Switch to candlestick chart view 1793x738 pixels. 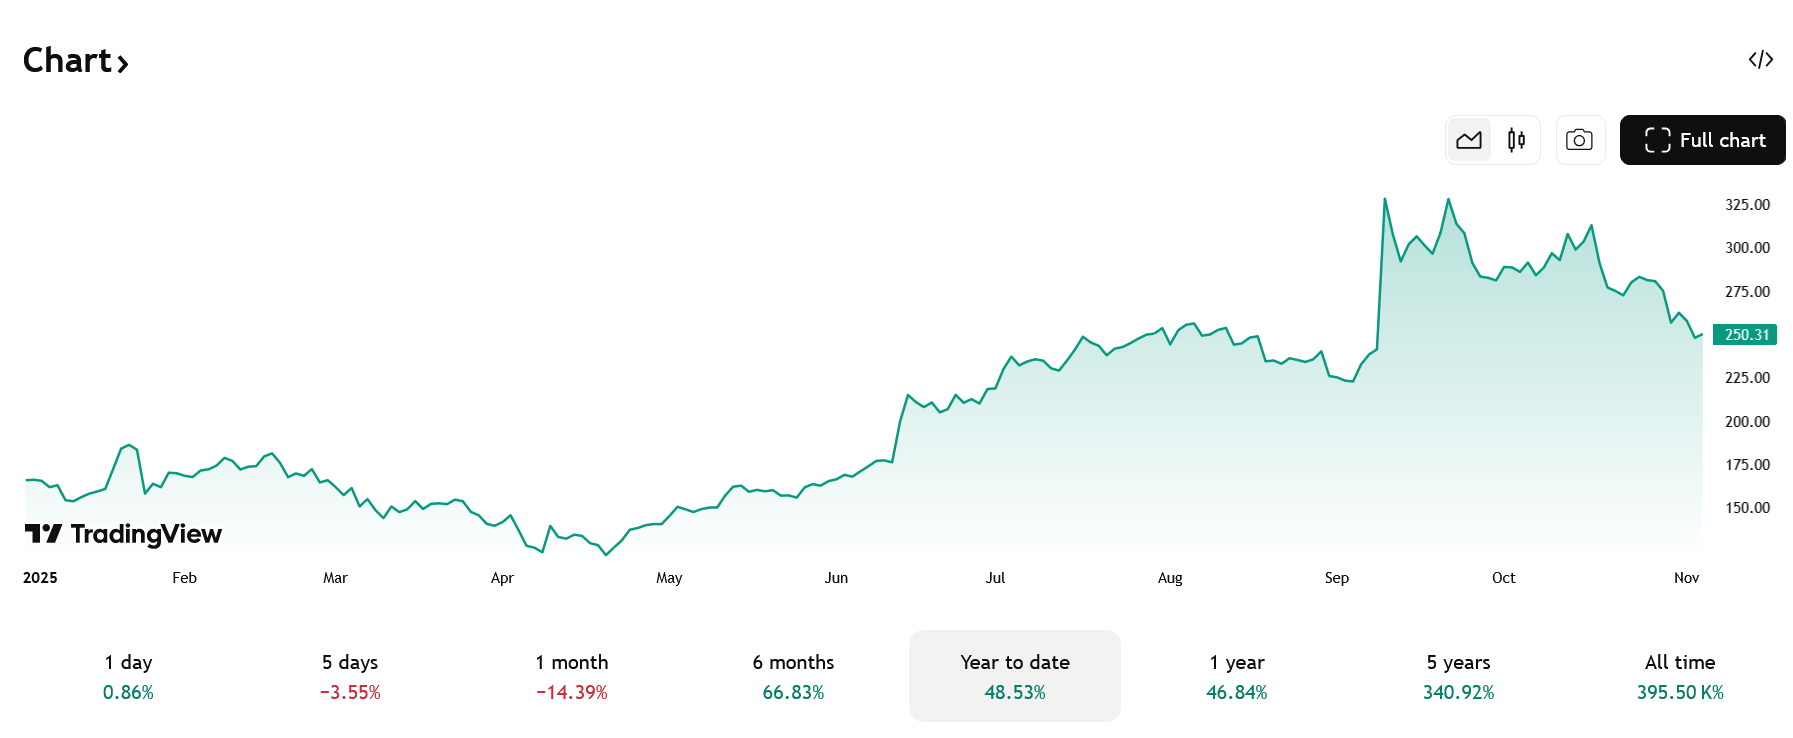click(x=1516, y=140)
